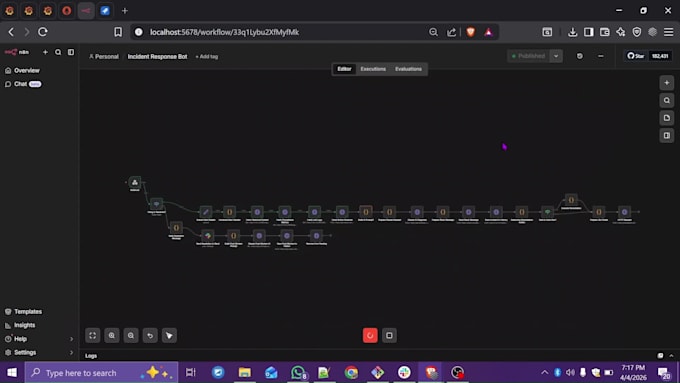Toggle Brave sidebar panel
The image size is (680, 383).
pyautogui.click(x=588, y=32)
